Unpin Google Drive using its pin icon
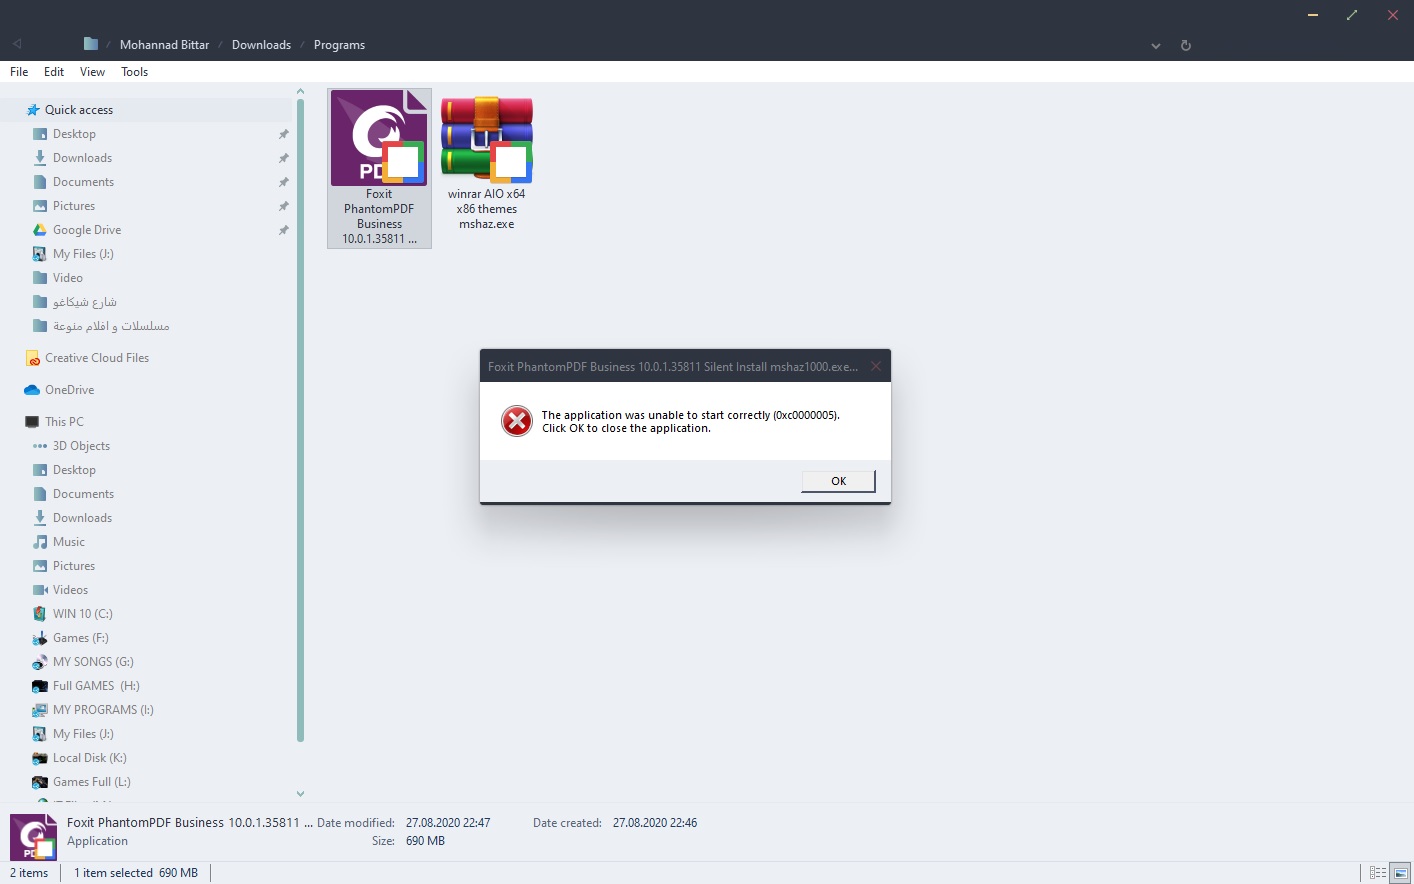Screen dimensions: 1414x884 (284, 230)
